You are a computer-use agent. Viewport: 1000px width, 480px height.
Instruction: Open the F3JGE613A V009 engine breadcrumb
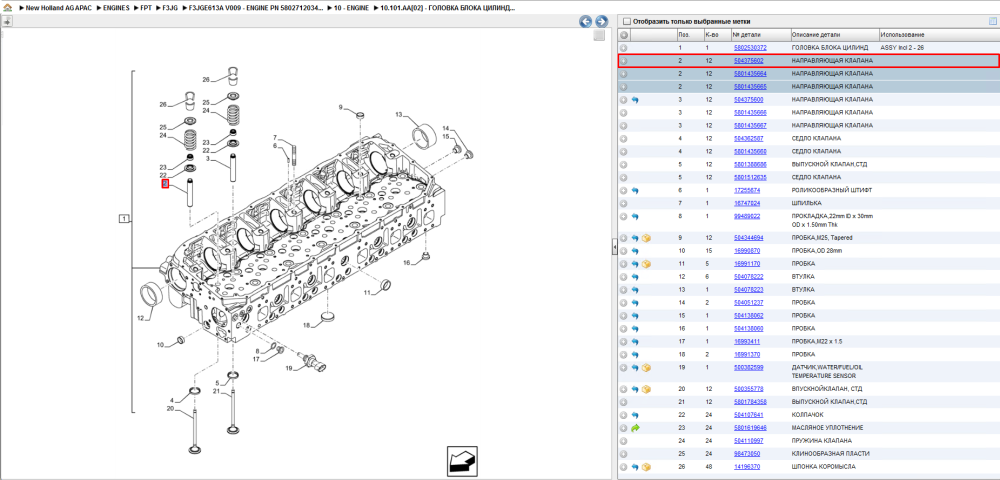(x=257, y=8)
